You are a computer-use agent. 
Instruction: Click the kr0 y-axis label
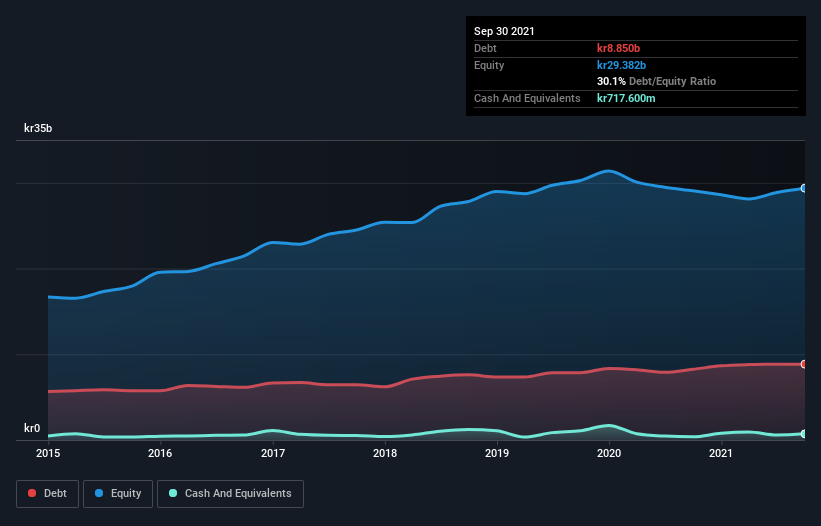(x=32, y=428)
